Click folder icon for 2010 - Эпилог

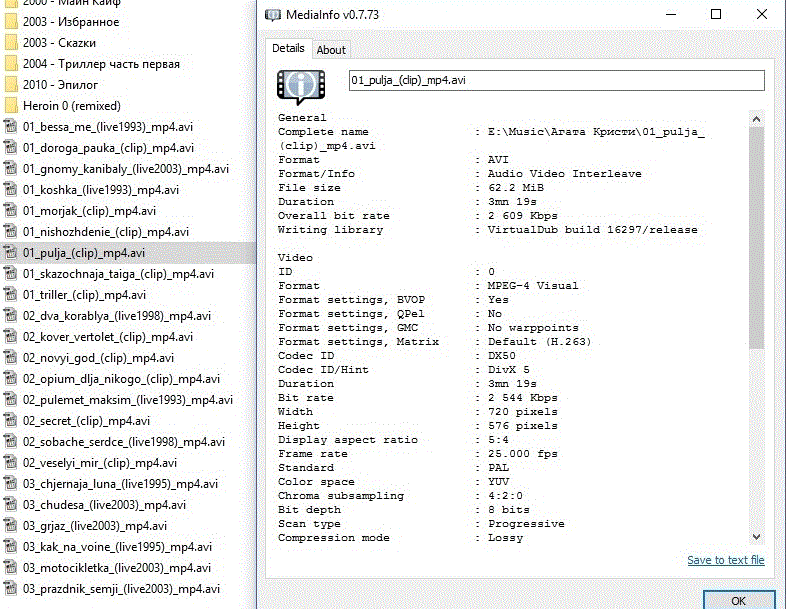11,85
